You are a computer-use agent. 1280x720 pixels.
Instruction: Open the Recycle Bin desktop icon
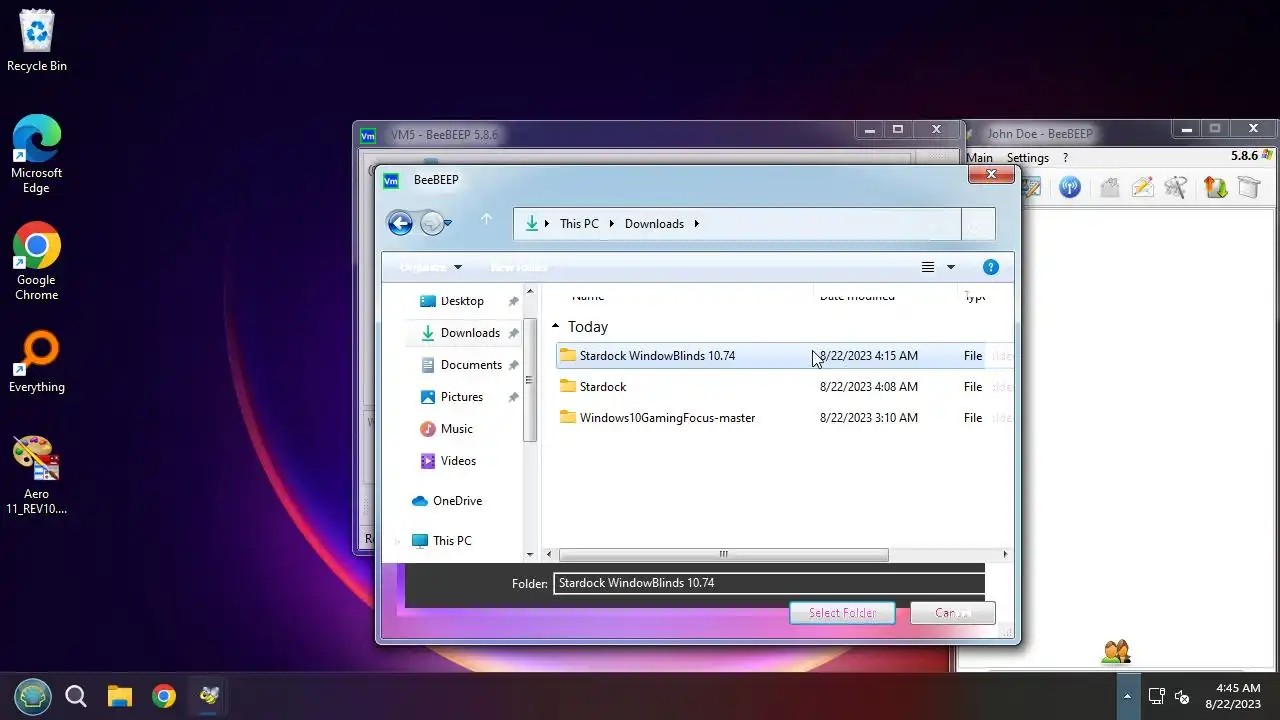(37, 42)
